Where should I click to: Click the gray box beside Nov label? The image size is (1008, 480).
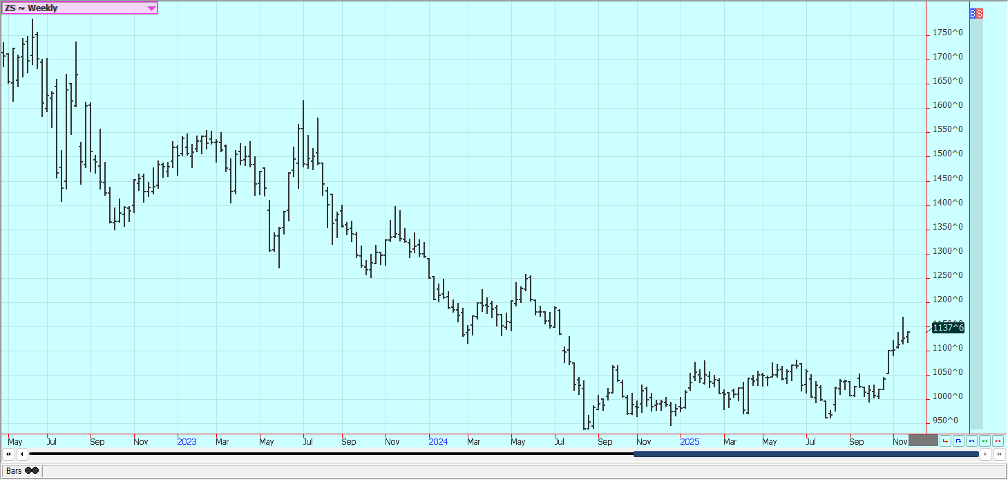pyautogui.click(x=923, y=440)
